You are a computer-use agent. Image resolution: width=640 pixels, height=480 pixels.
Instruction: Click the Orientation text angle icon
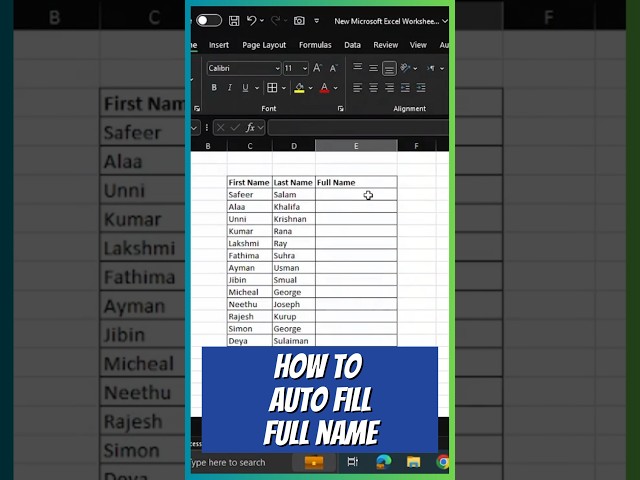pos(405,68)
